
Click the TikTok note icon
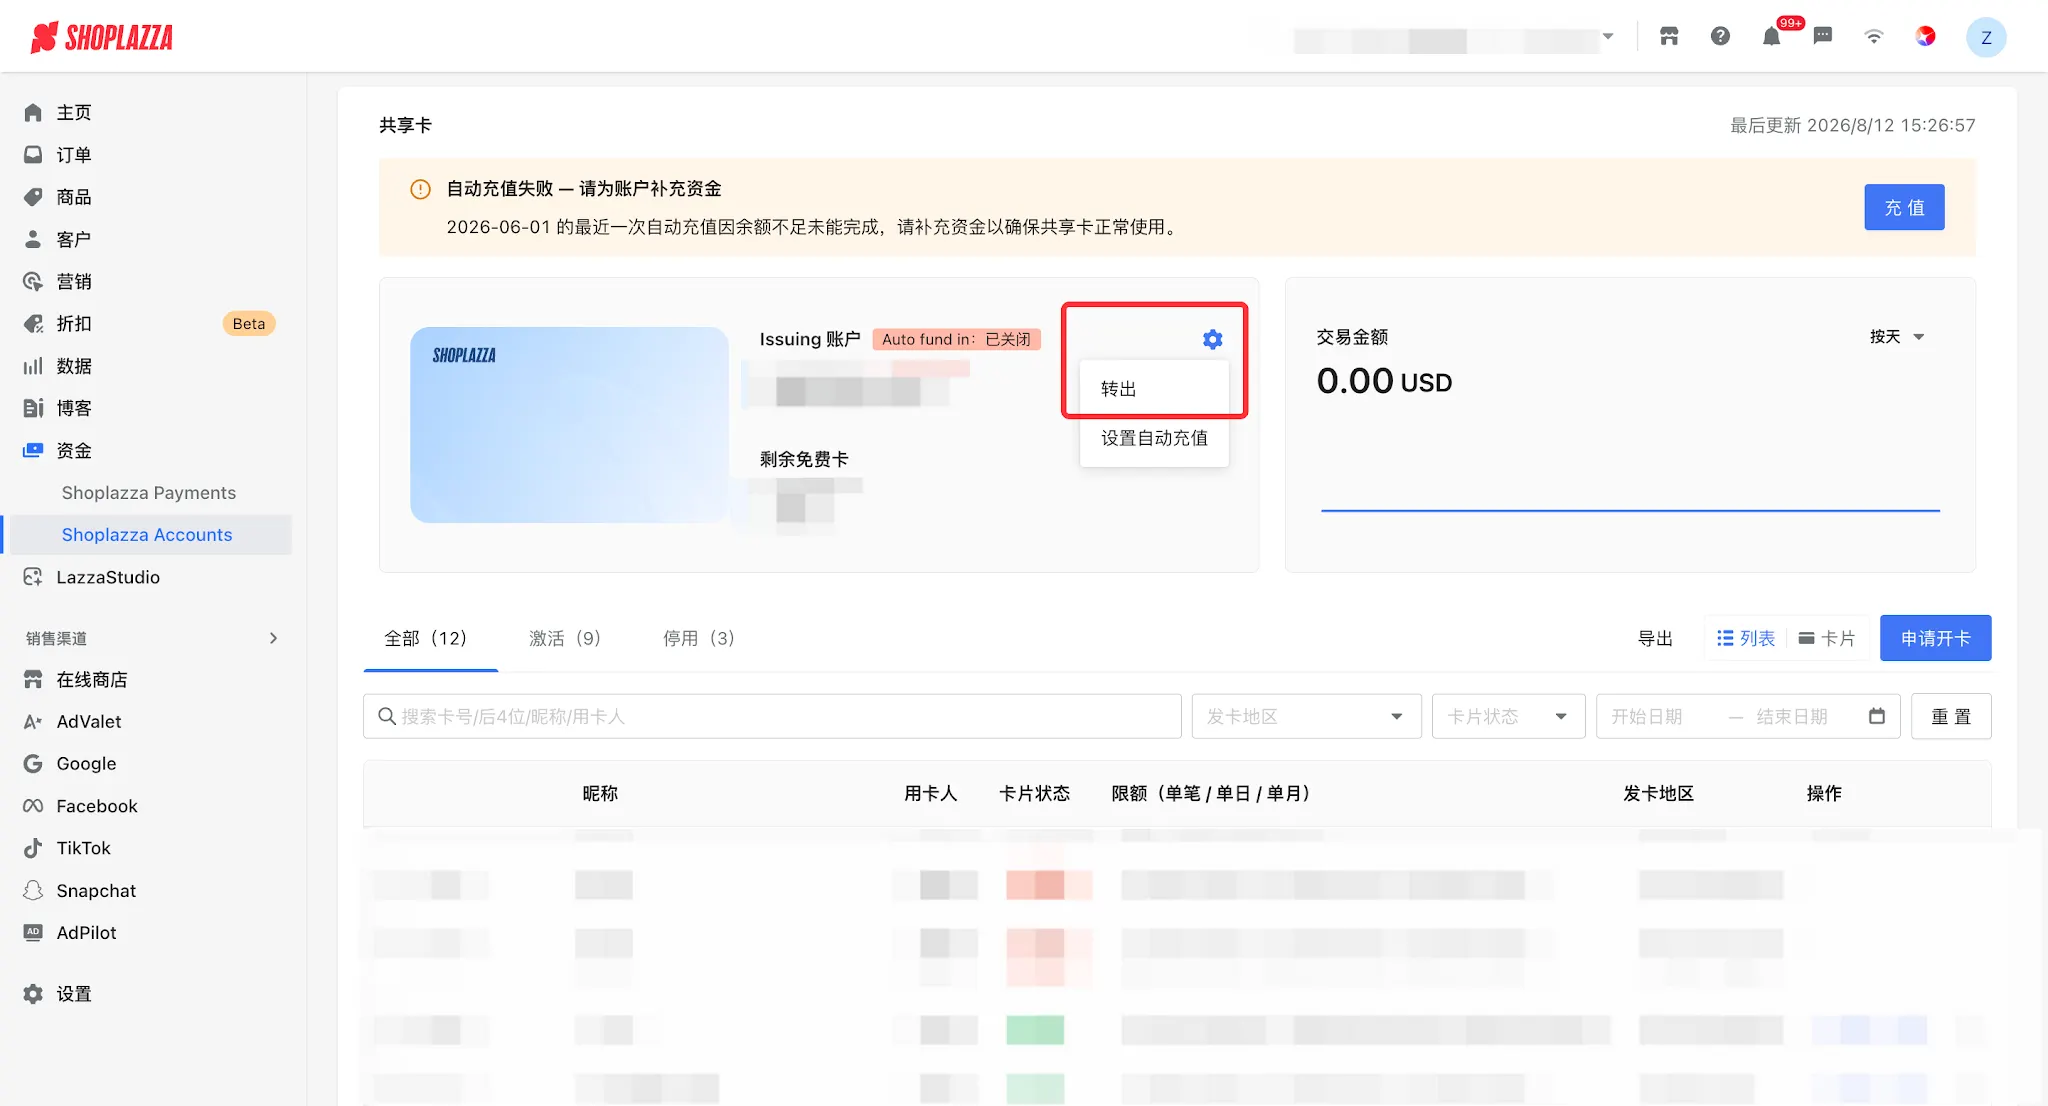pyautogui.click(x=33, y=848)
